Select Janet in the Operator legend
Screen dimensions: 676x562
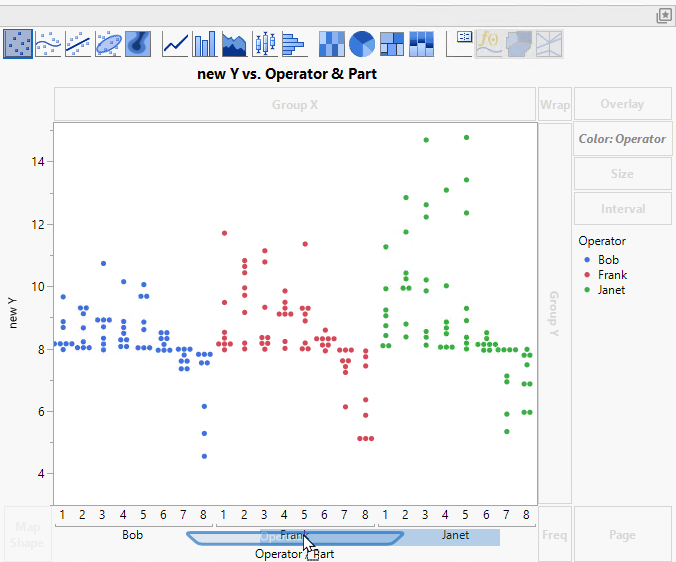point(612,290)
